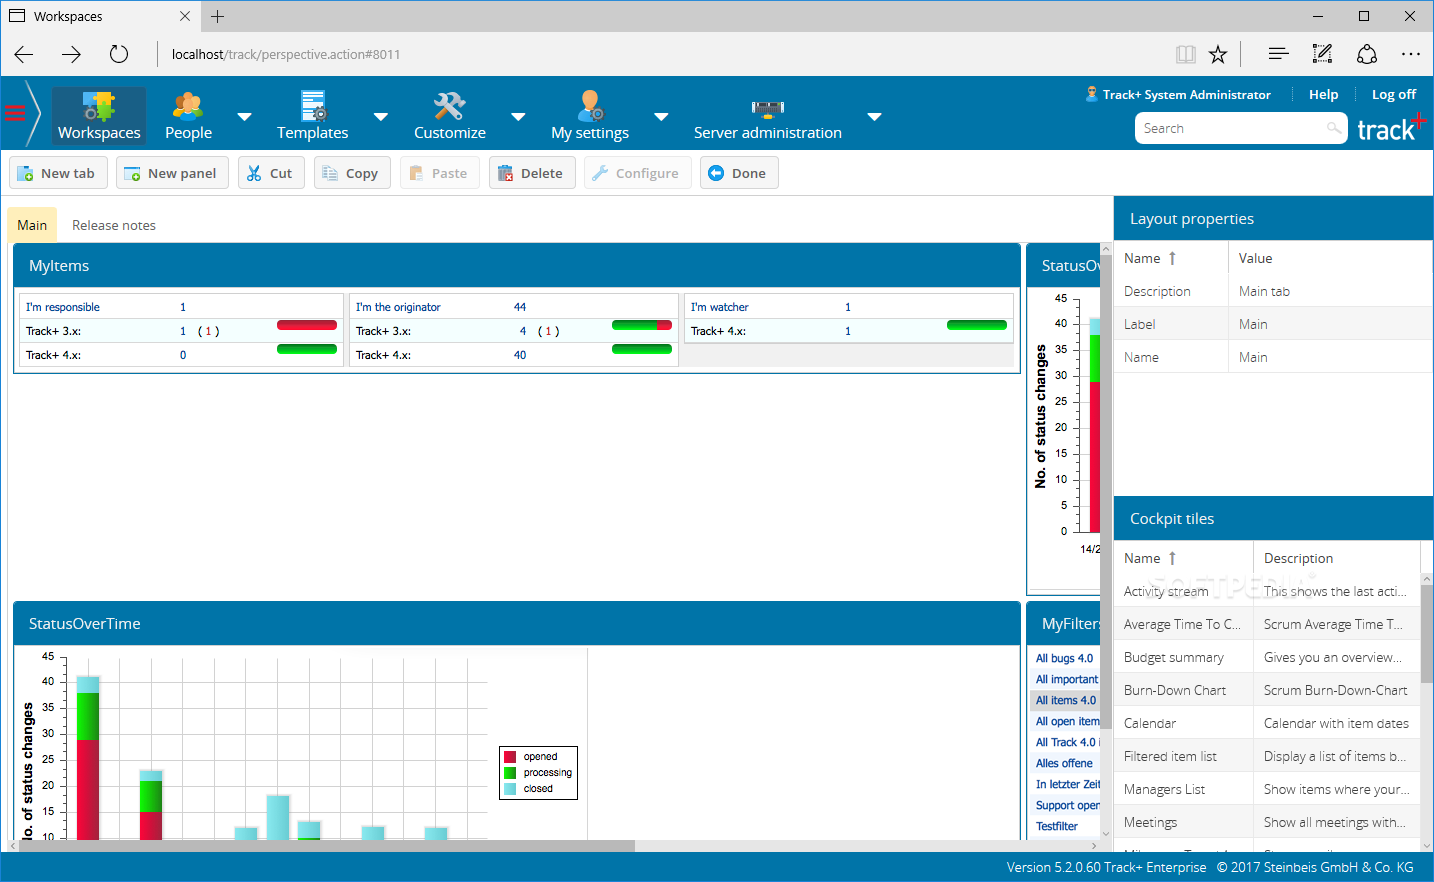This screenshot has width=1434, height=882.
Task: Open browser more options ellipsis
Action: [1410, 54]
